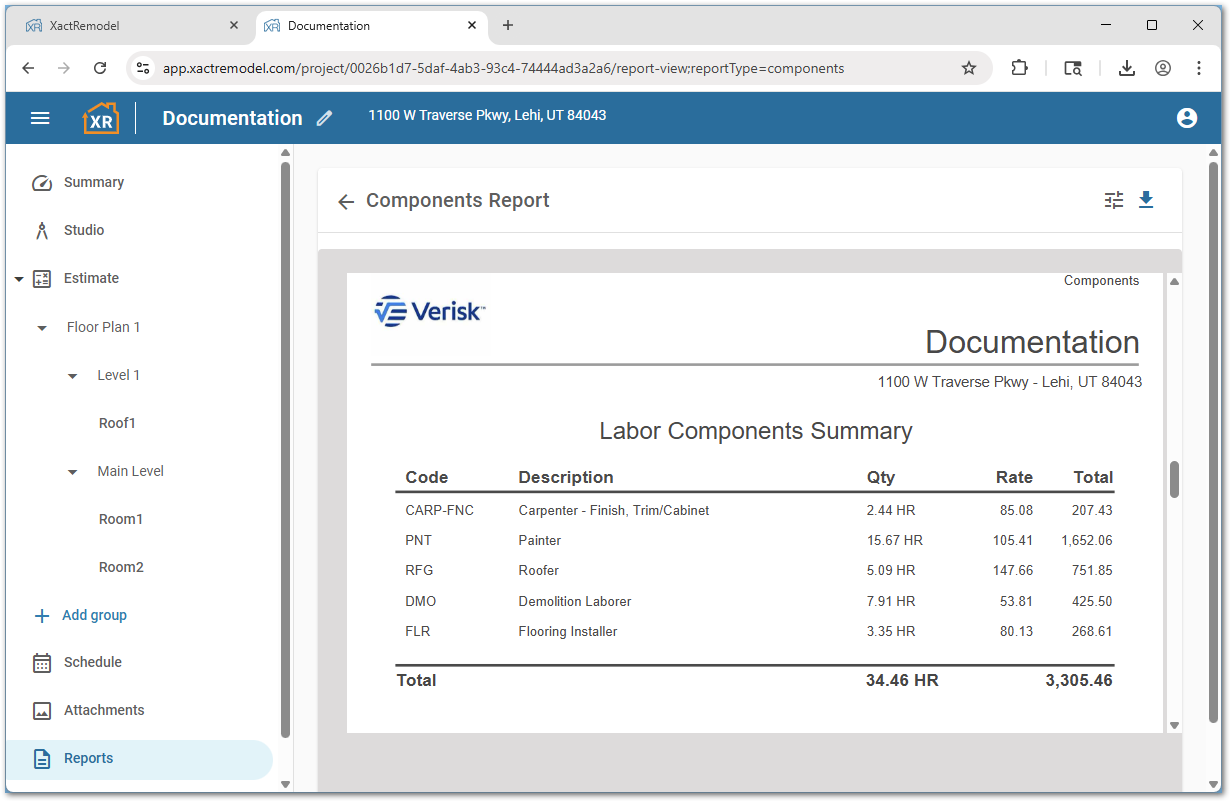Collapse the Main Level group
Image resolution: width=1231 pixels, height=802 pixels.
71,471
